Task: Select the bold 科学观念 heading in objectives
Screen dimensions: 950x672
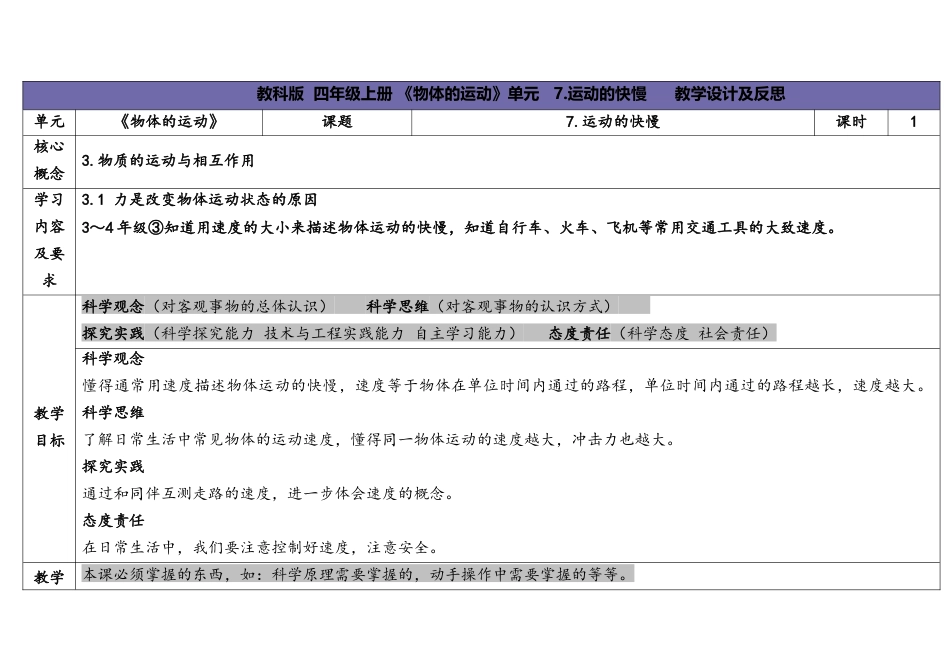Action: pyautogui.click(x=113, y=359)
